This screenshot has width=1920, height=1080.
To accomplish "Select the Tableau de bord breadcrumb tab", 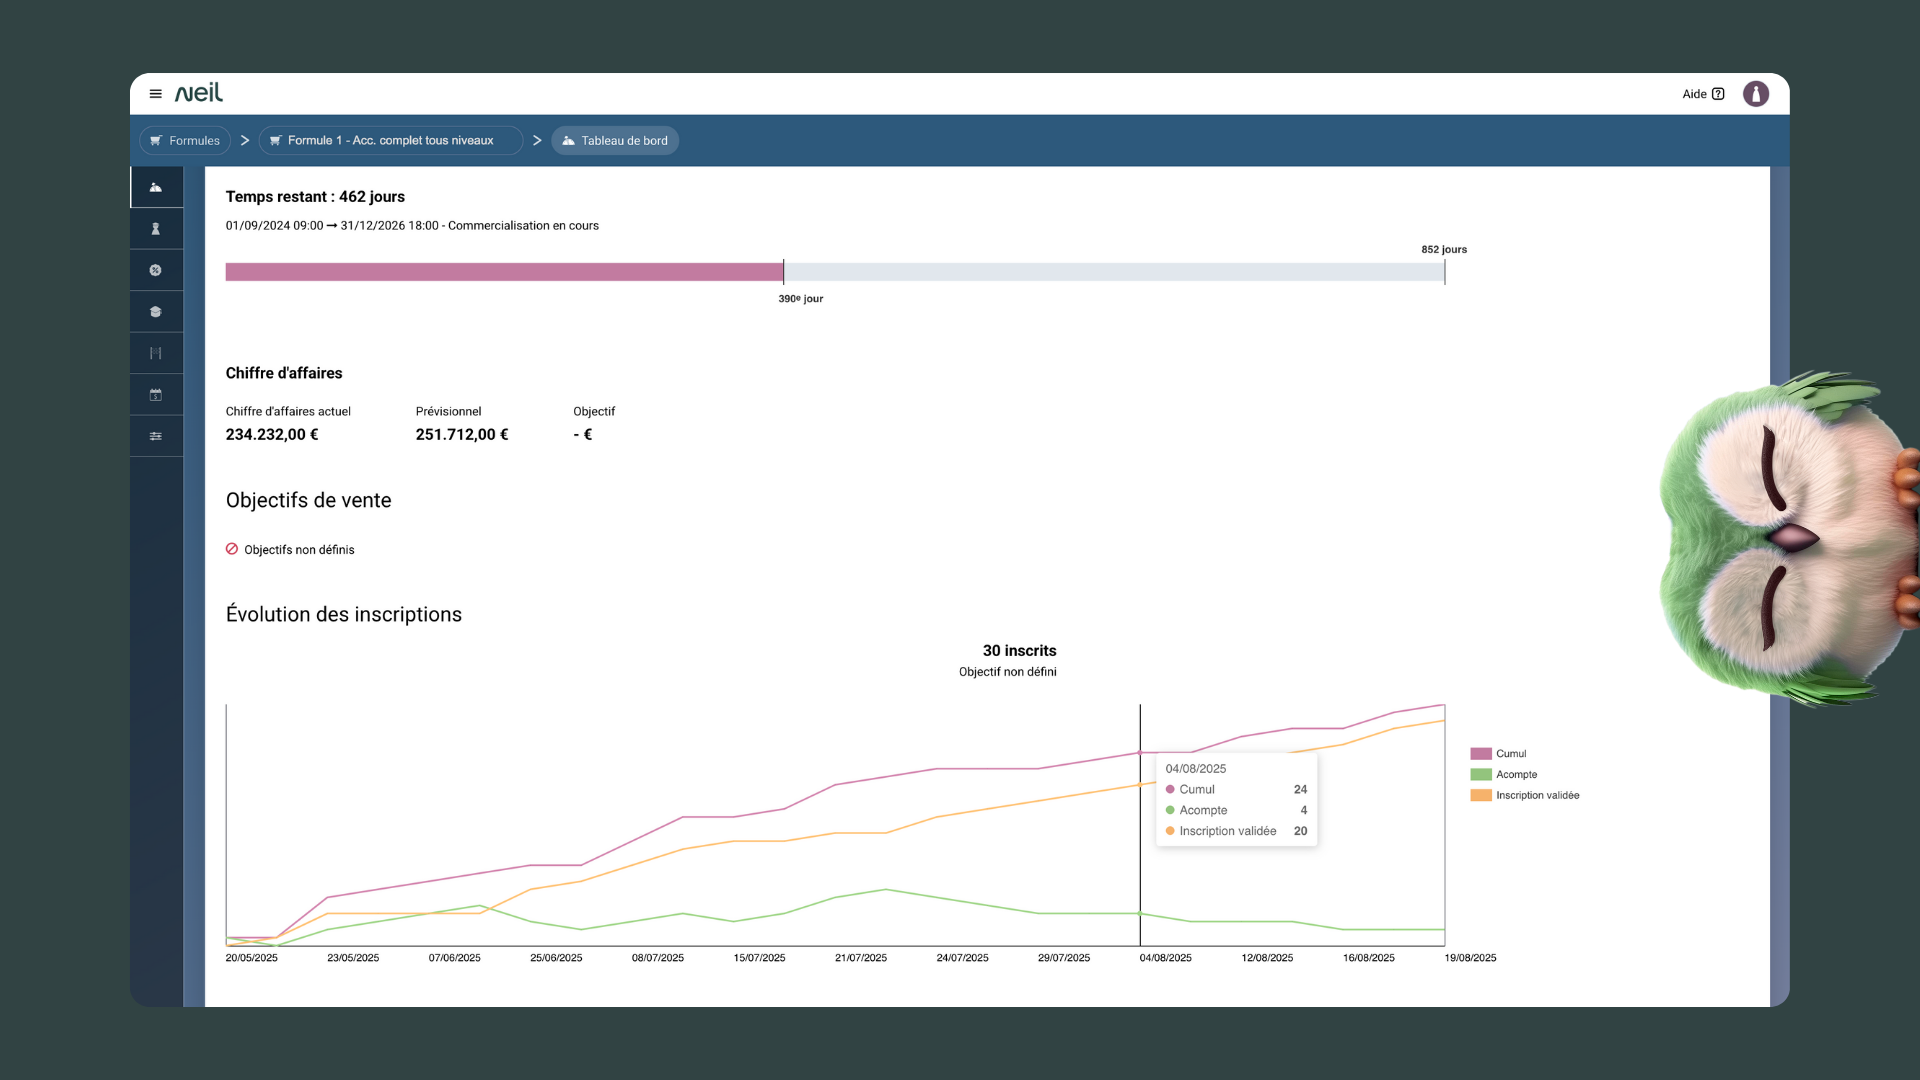I will click(x=615, y=141).
